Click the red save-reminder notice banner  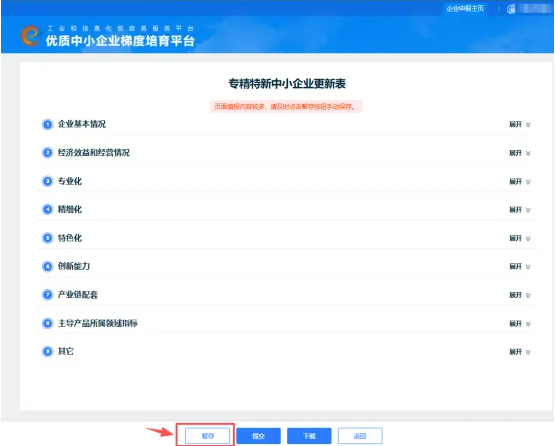coord(286,107)
